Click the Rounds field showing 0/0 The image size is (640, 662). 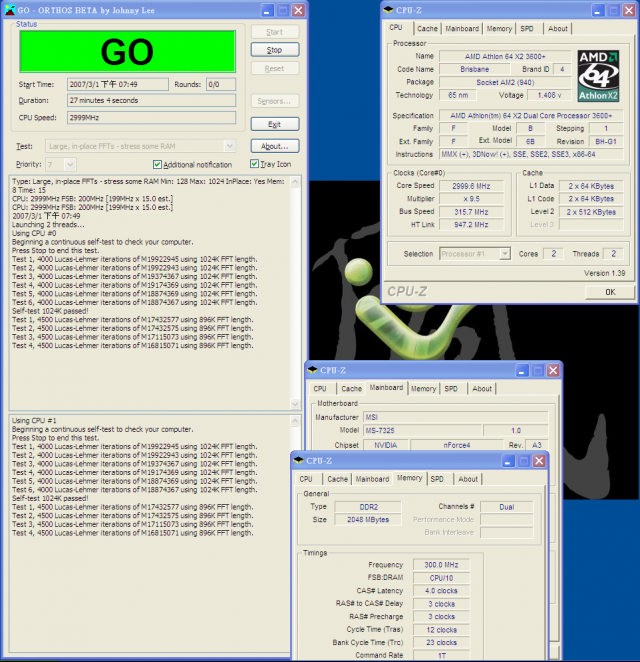coord(221,84)
